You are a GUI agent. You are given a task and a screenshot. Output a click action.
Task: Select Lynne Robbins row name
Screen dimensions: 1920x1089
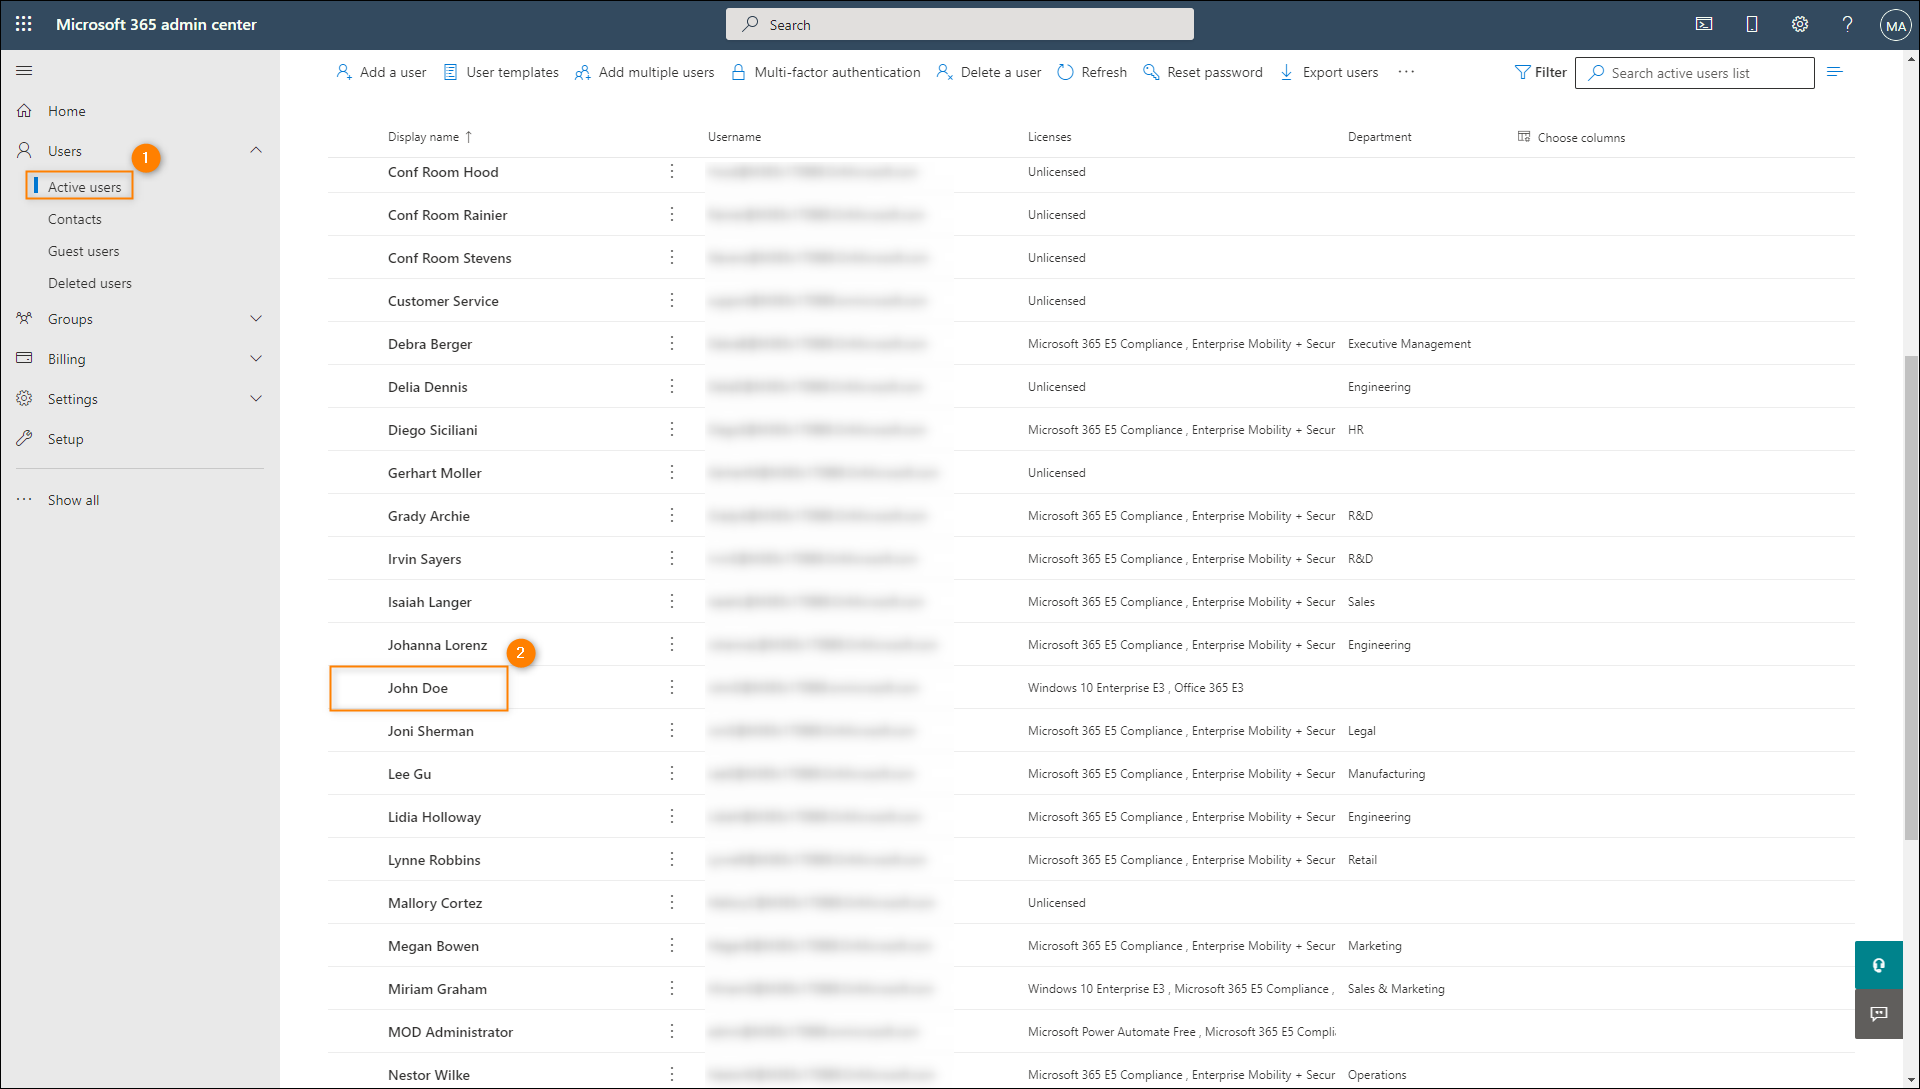click(434, 860)
